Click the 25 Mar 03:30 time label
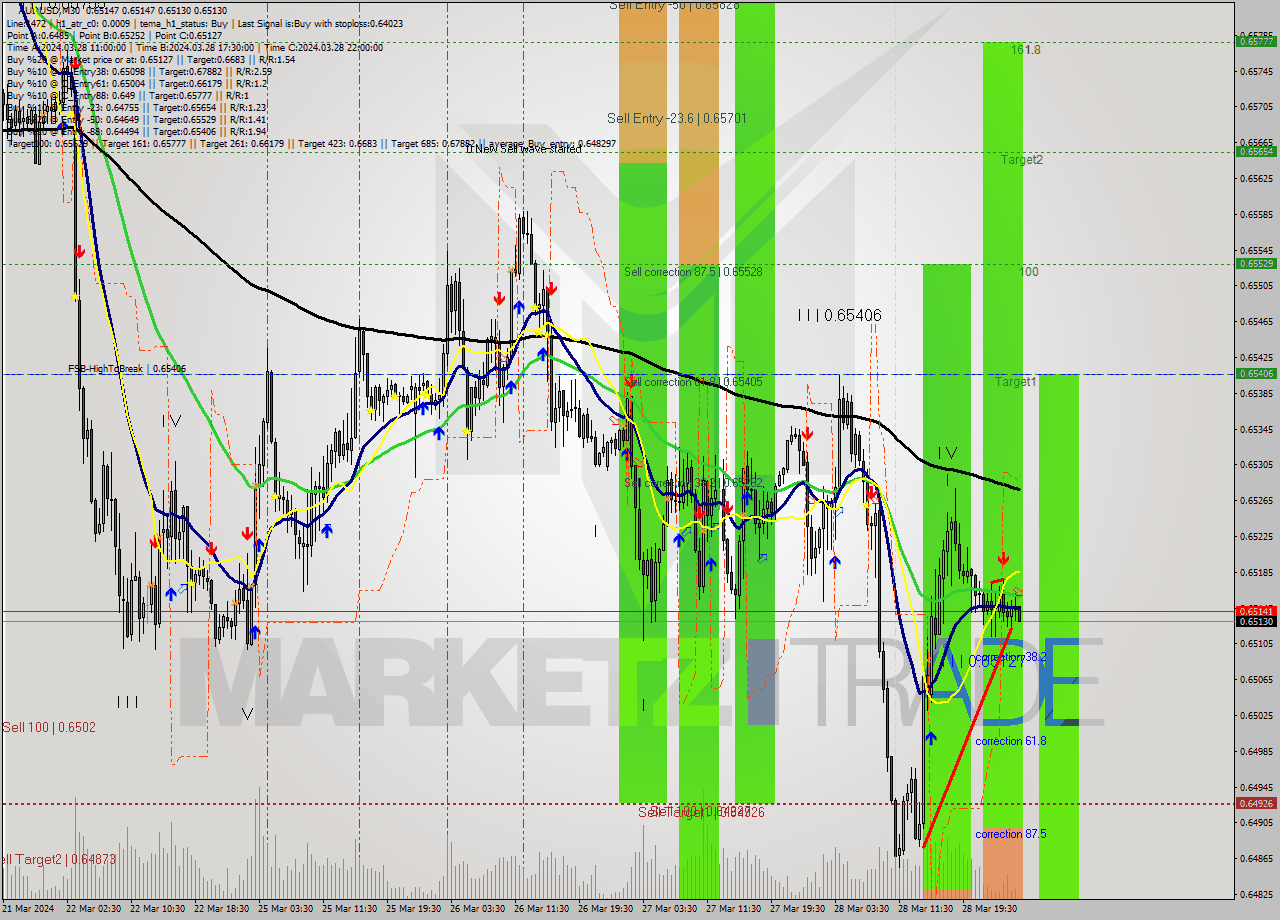 285,908
